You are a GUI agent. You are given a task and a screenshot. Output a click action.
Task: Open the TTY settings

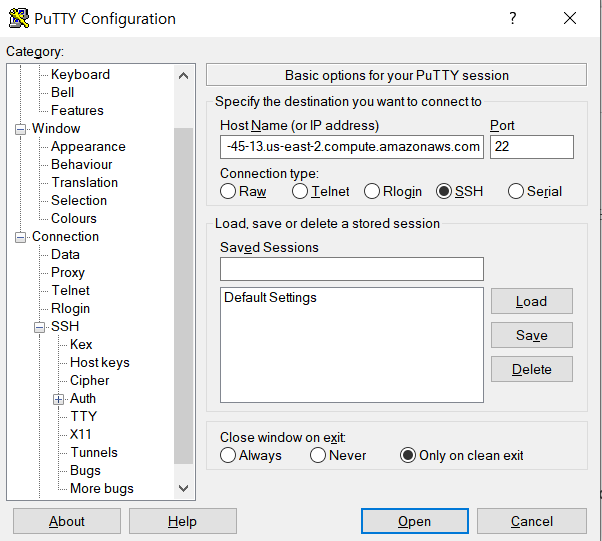[x=84, y=417]
